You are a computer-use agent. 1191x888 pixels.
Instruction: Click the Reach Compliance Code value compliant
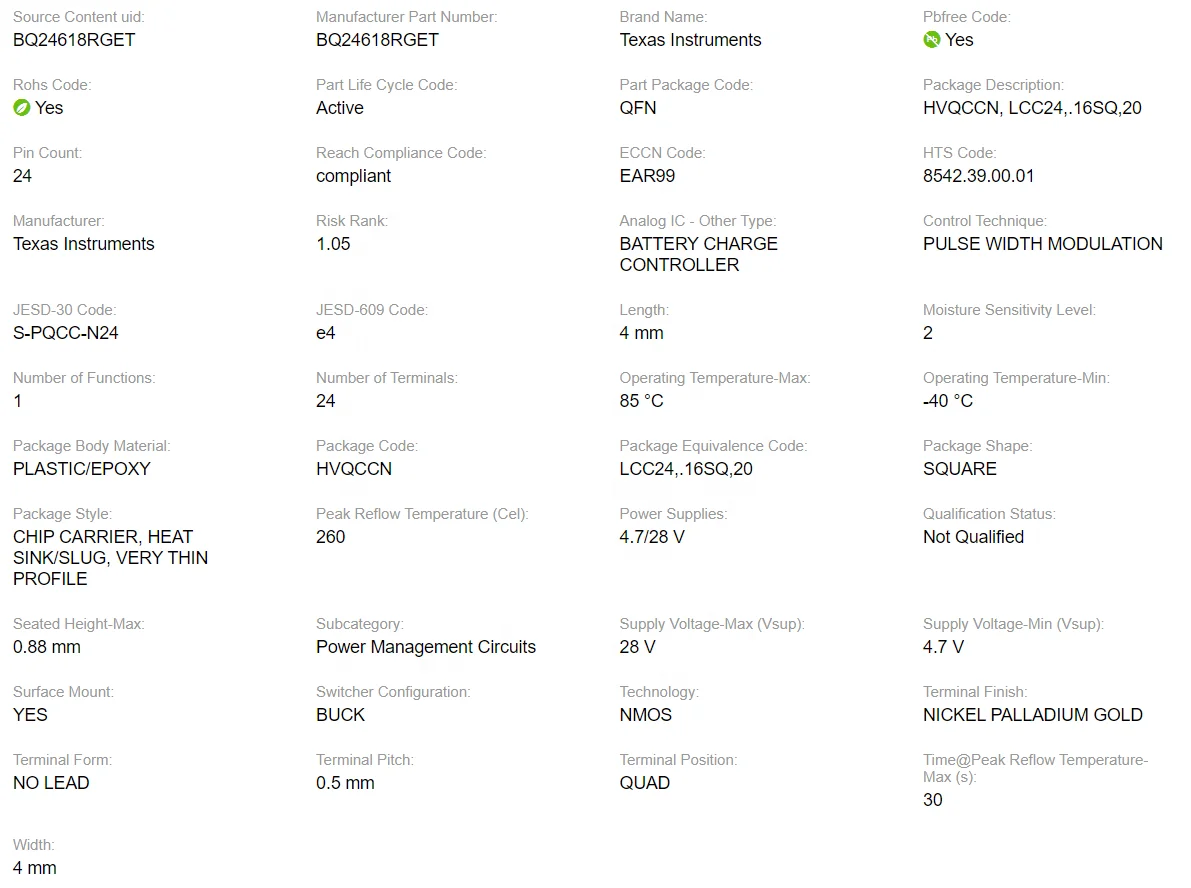click(x=353, y=176)
